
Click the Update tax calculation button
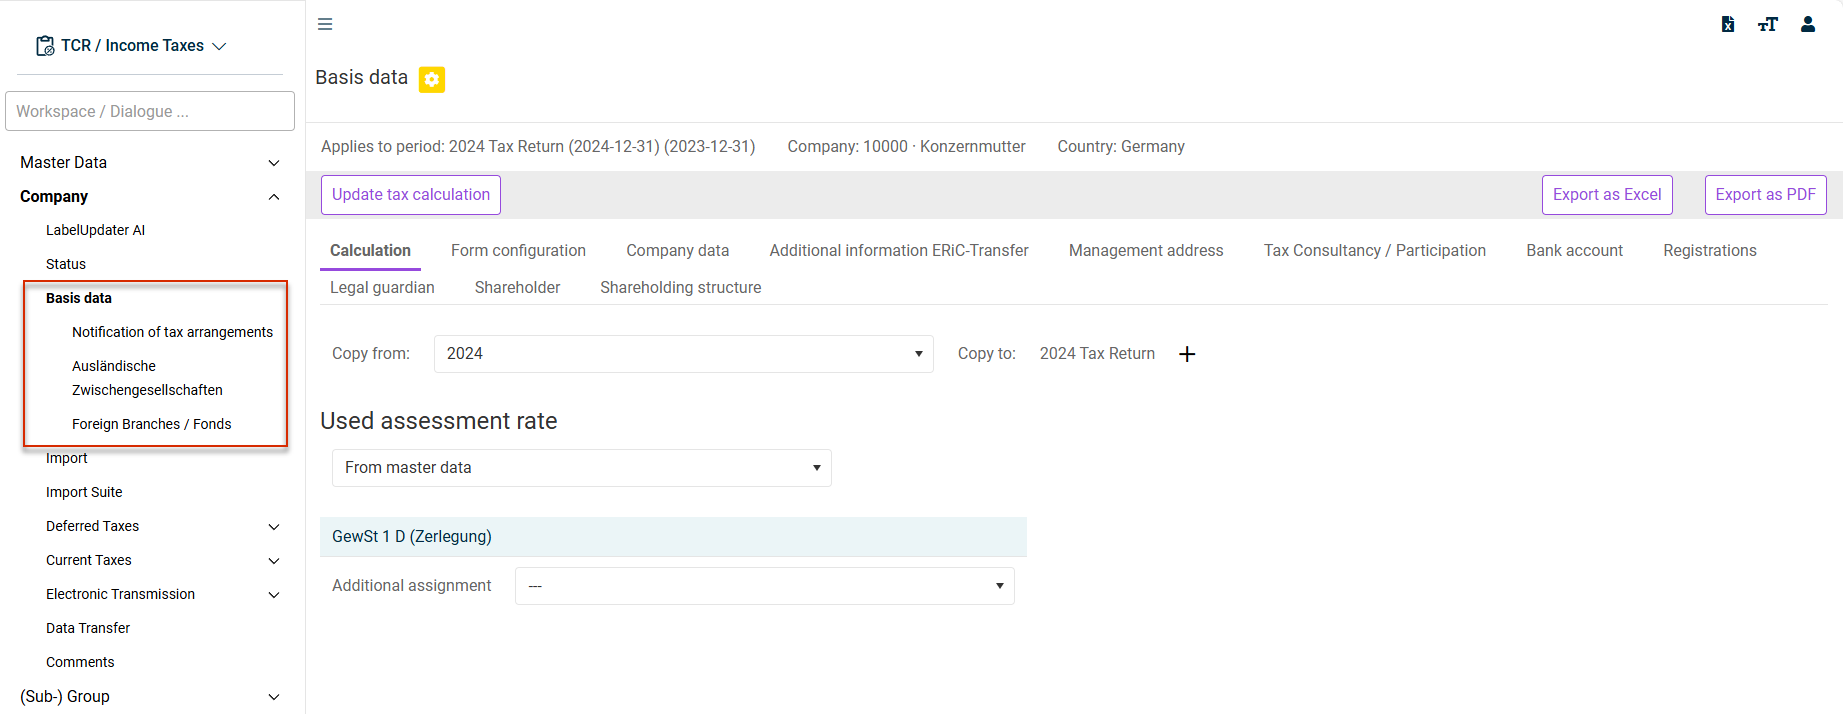[411, 195]
